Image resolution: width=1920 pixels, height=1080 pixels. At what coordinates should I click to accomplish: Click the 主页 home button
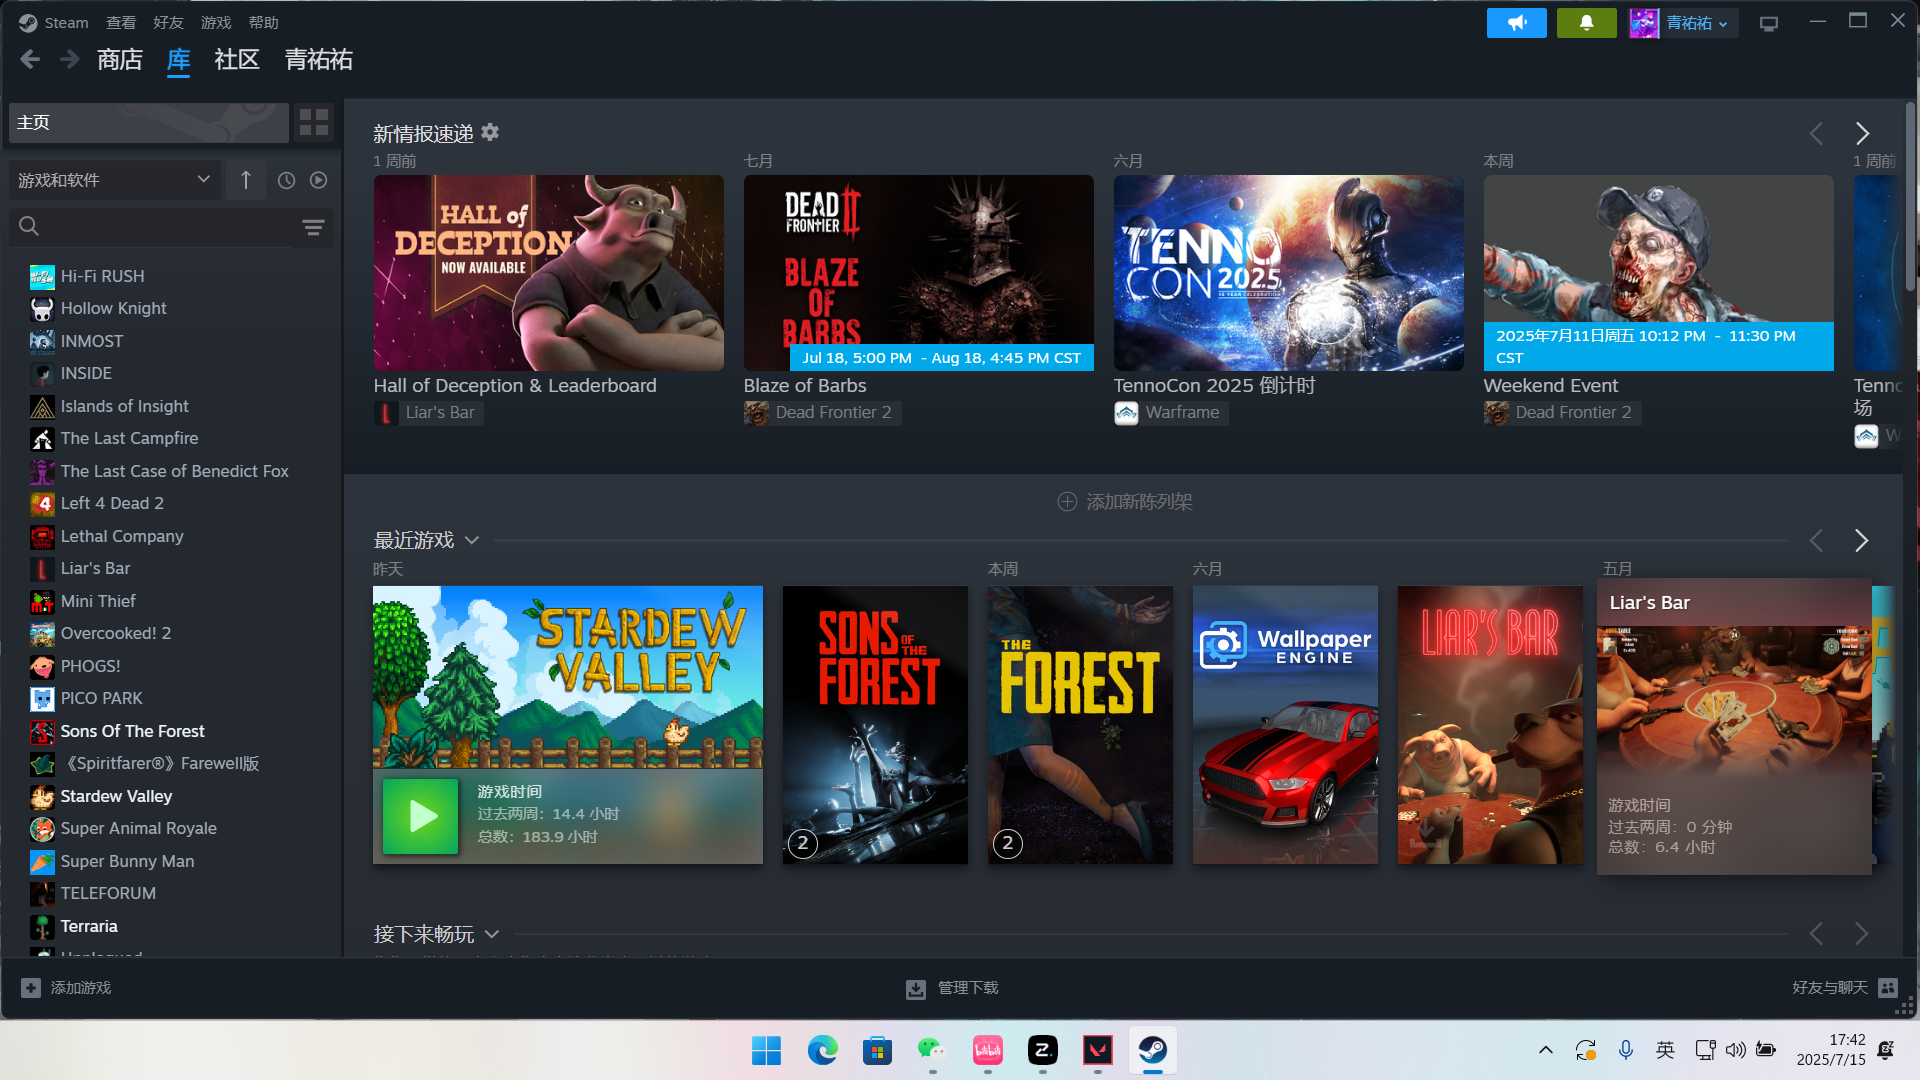(149, 122)
